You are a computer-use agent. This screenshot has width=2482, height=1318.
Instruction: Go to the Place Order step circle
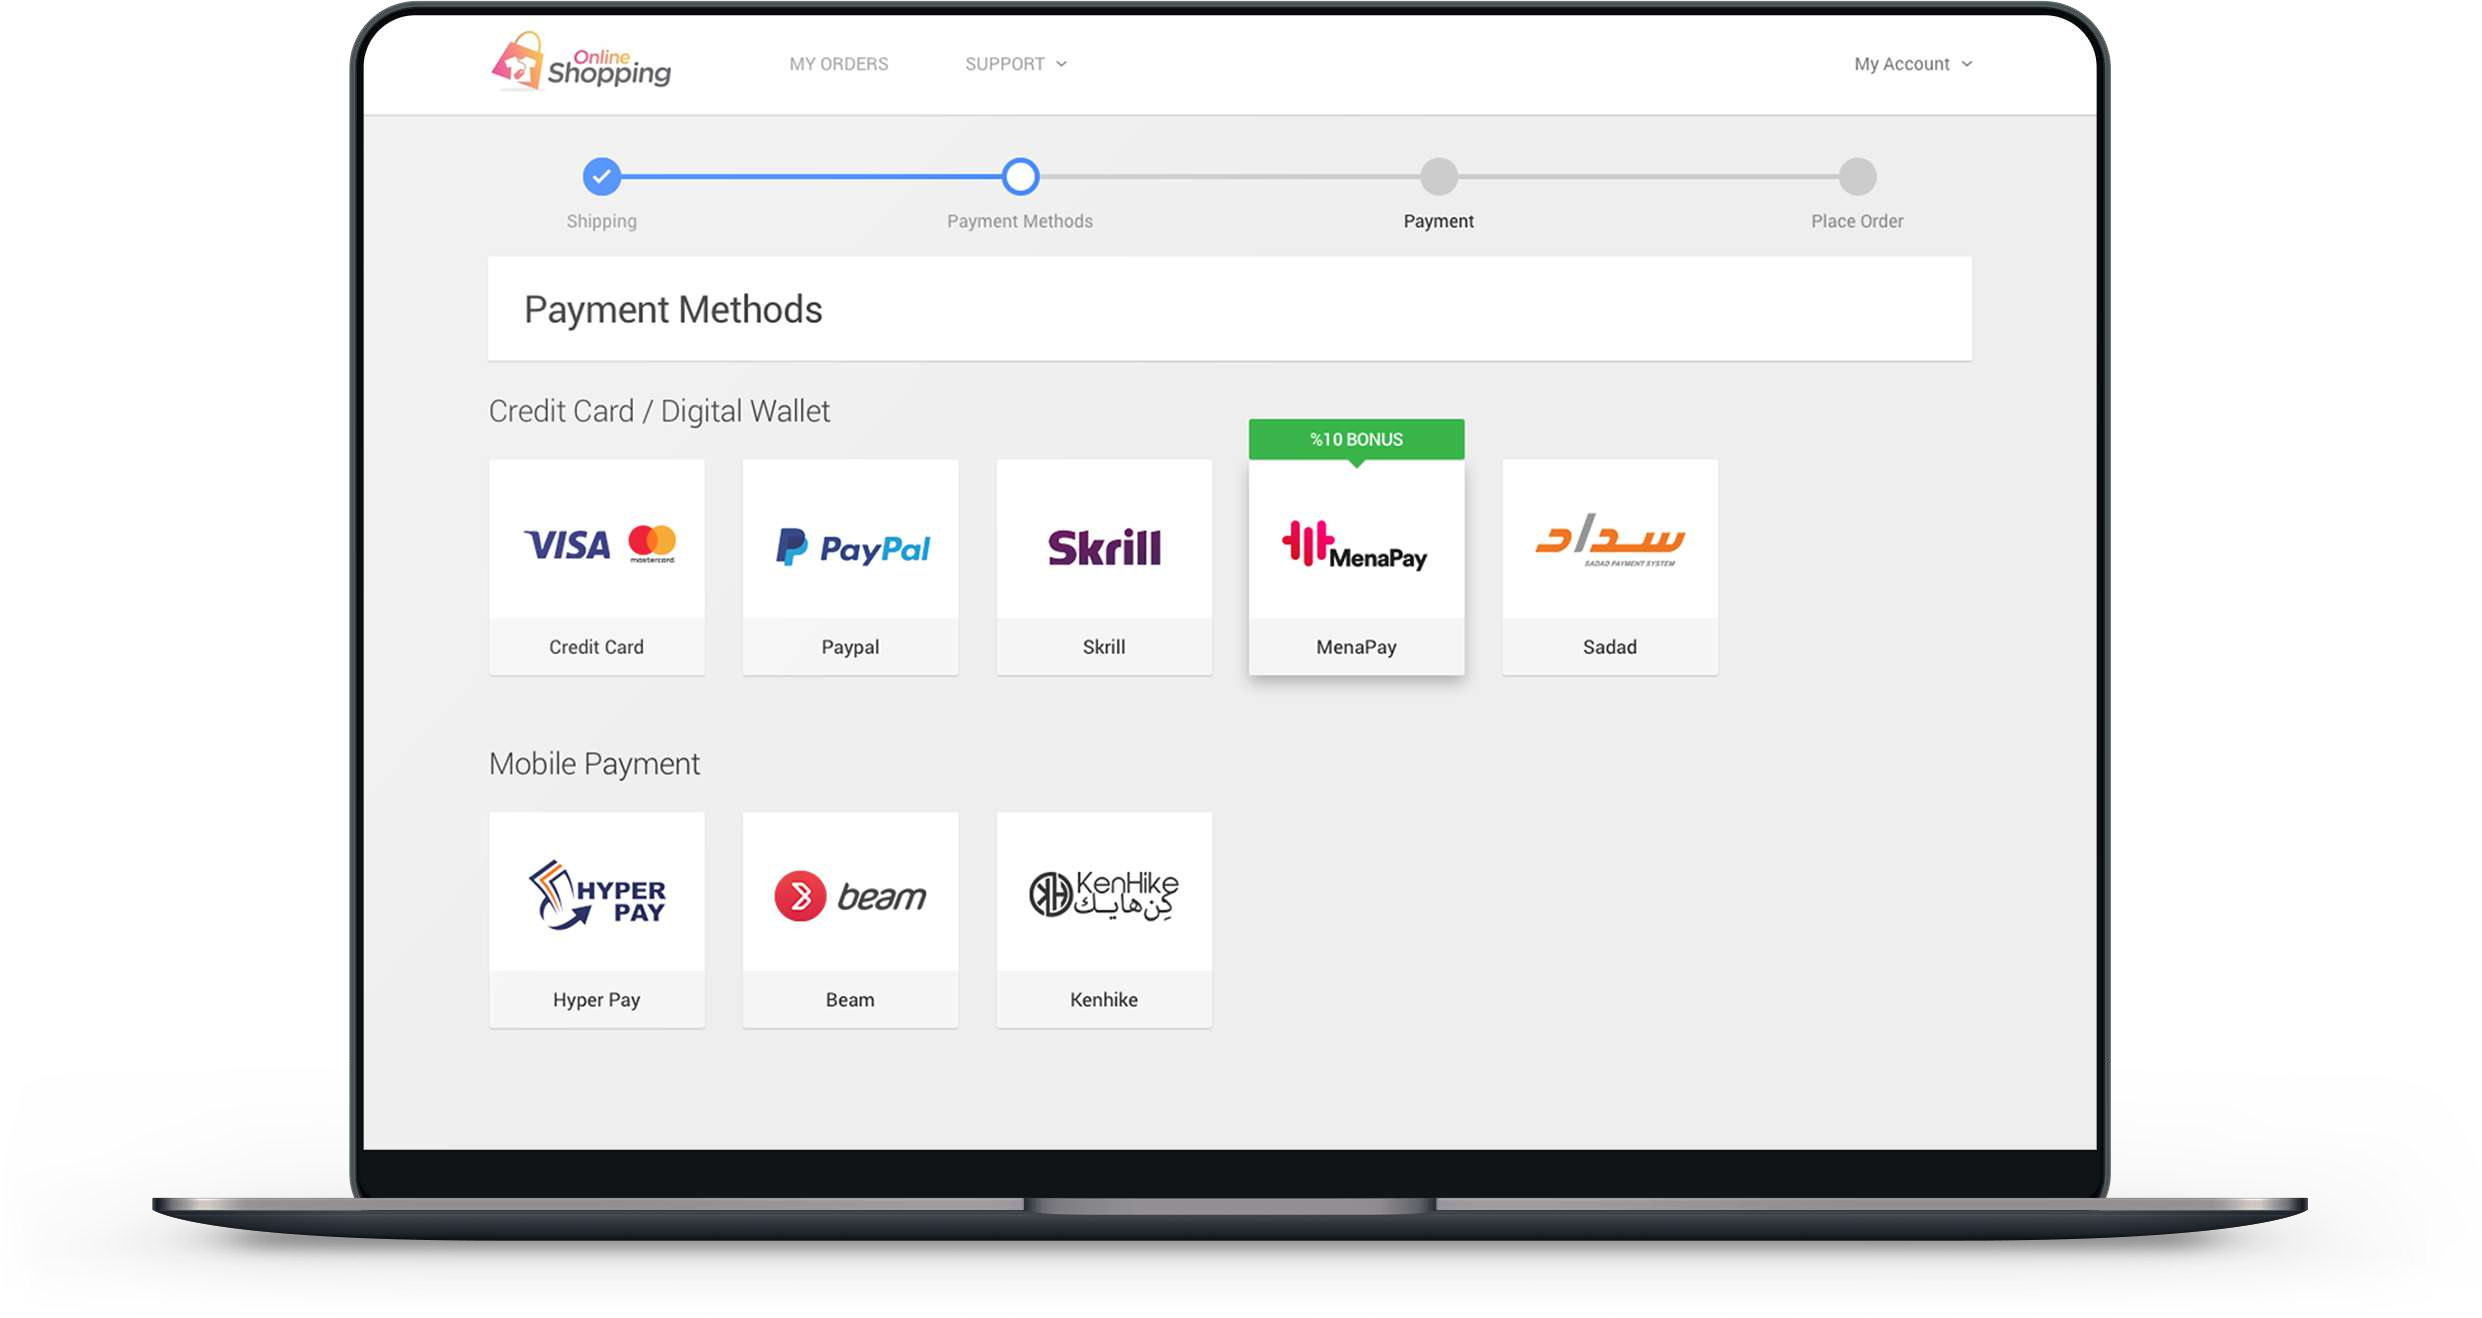1857,177
